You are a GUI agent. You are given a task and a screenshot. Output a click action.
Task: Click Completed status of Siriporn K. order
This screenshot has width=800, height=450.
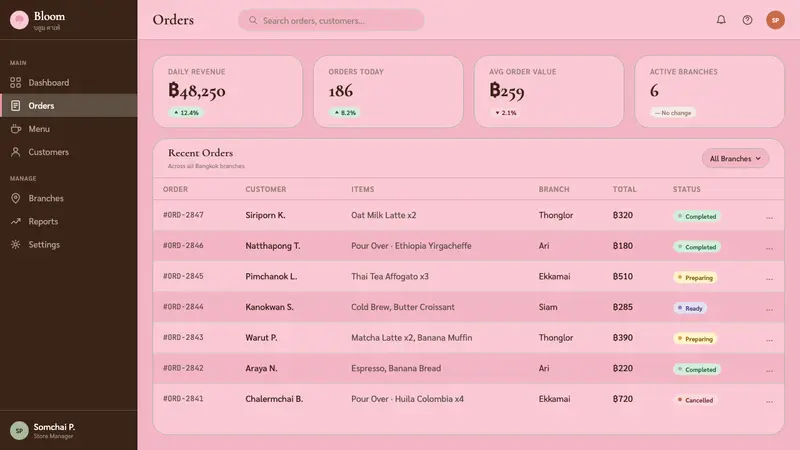pyautogui.click(x=697, y=216)
